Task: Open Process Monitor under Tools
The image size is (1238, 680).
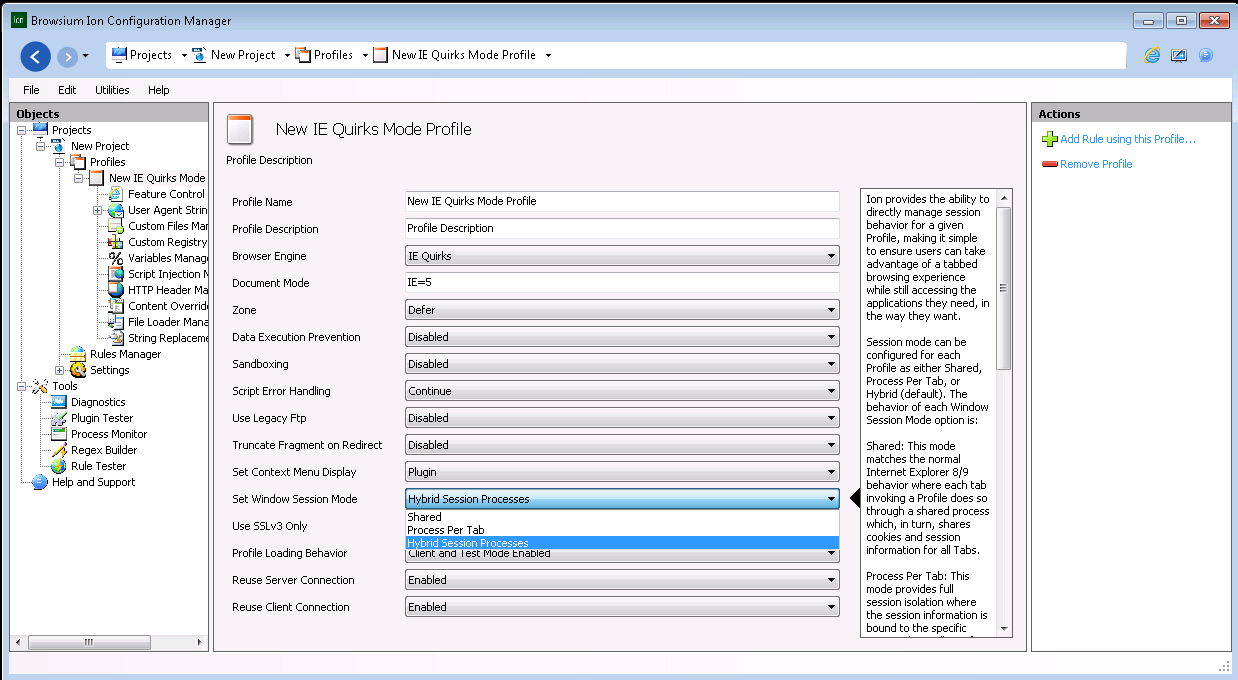Action: click(109, 434)
